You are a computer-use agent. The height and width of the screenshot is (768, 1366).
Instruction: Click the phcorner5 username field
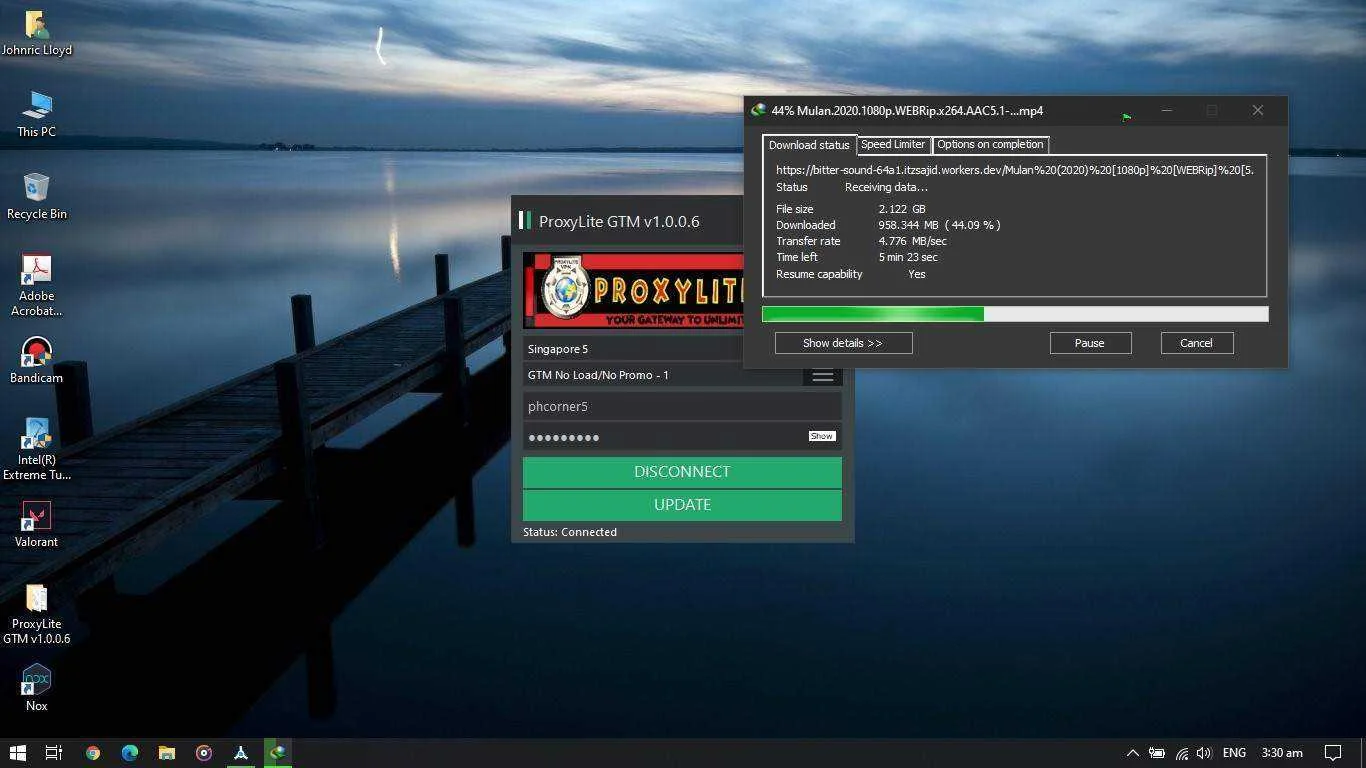pos(682,406)
